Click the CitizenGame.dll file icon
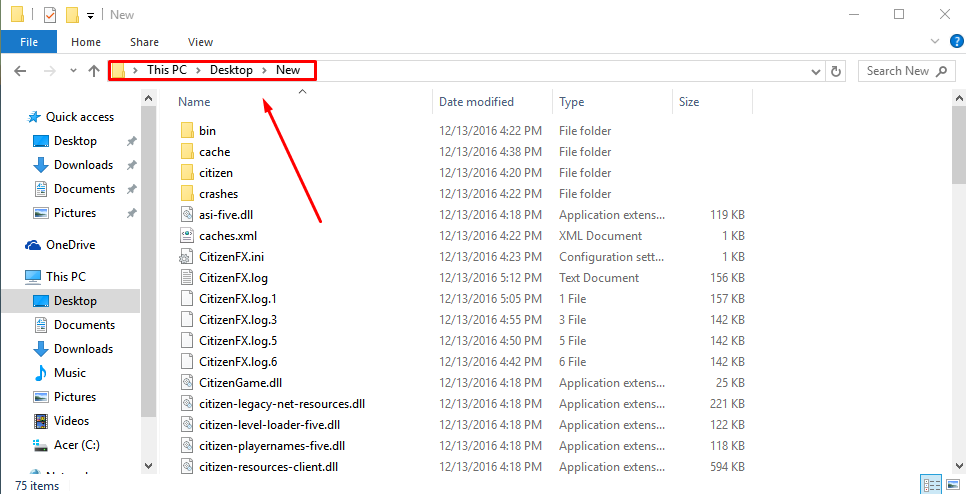This screenshot has height=494, width=966. point(187,383)
